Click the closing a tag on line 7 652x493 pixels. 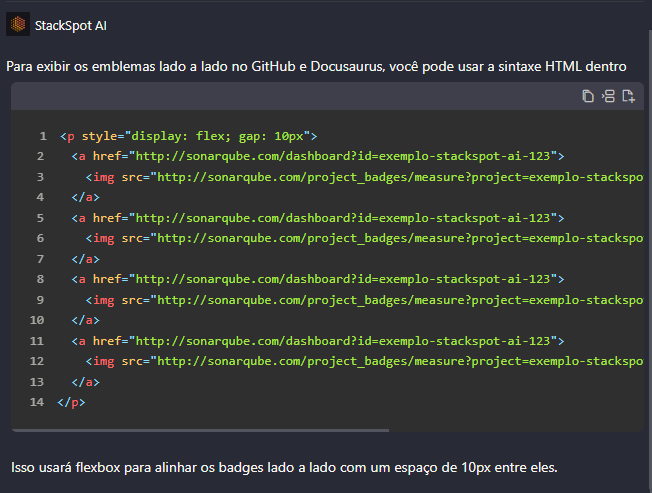point(85,259)
